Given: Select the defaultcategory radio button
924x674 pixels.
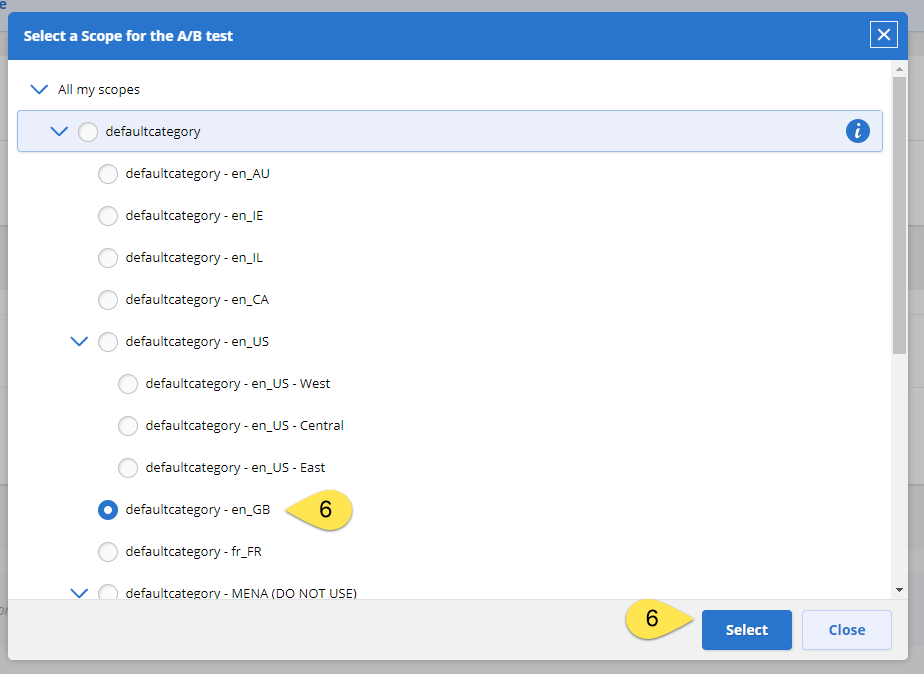Looking at the screenshot, I should pyautogui.click(x=88, y=131).
